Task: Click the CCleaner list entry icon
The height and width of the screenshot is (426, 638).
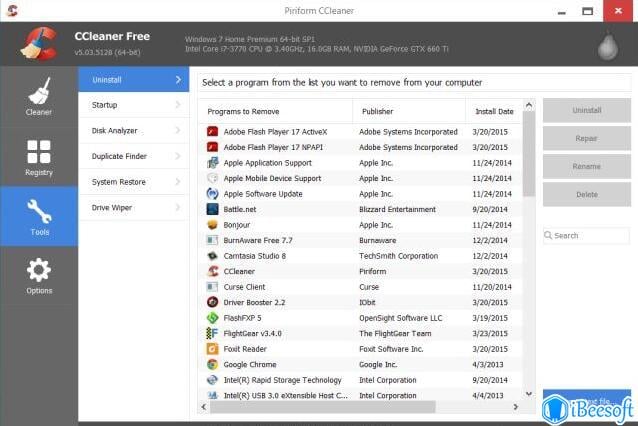Action: (x=212, y=271)
